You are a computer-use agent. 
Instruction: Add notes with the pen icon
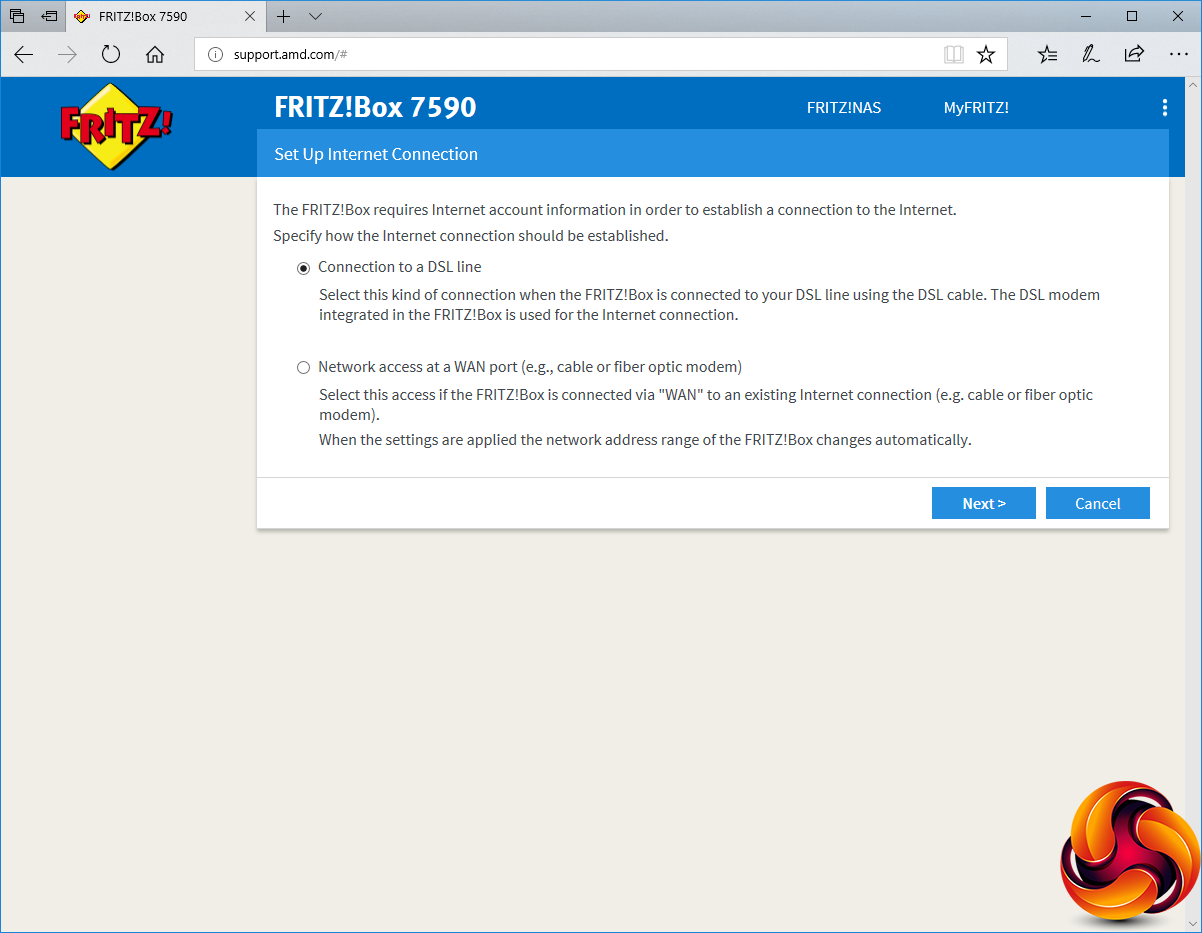[x=1091, y=55]
